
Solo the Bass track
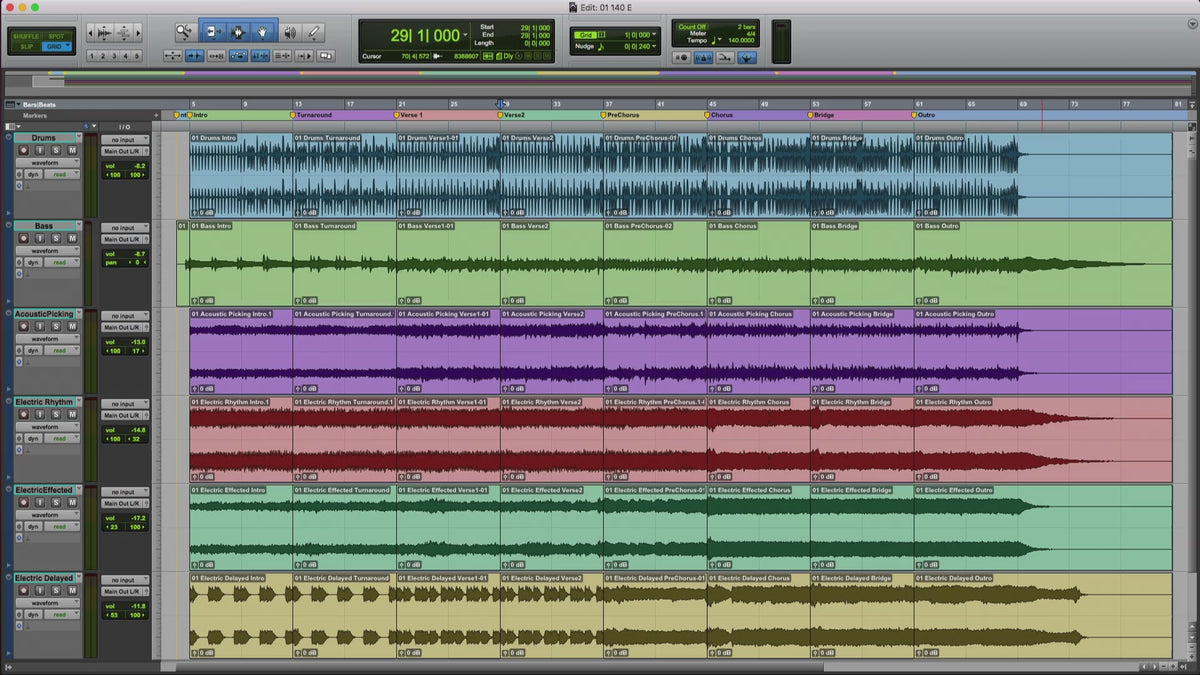point(56,238)
